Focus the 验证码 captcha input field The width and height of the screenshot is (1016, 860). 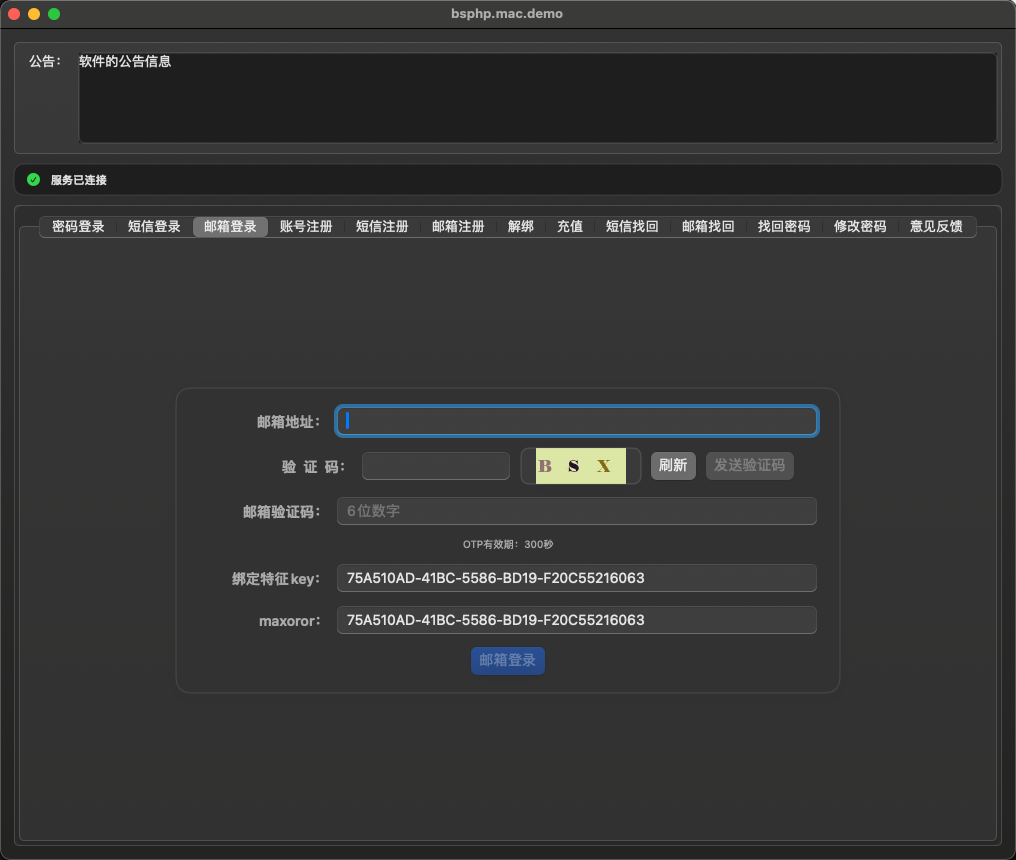435,466
